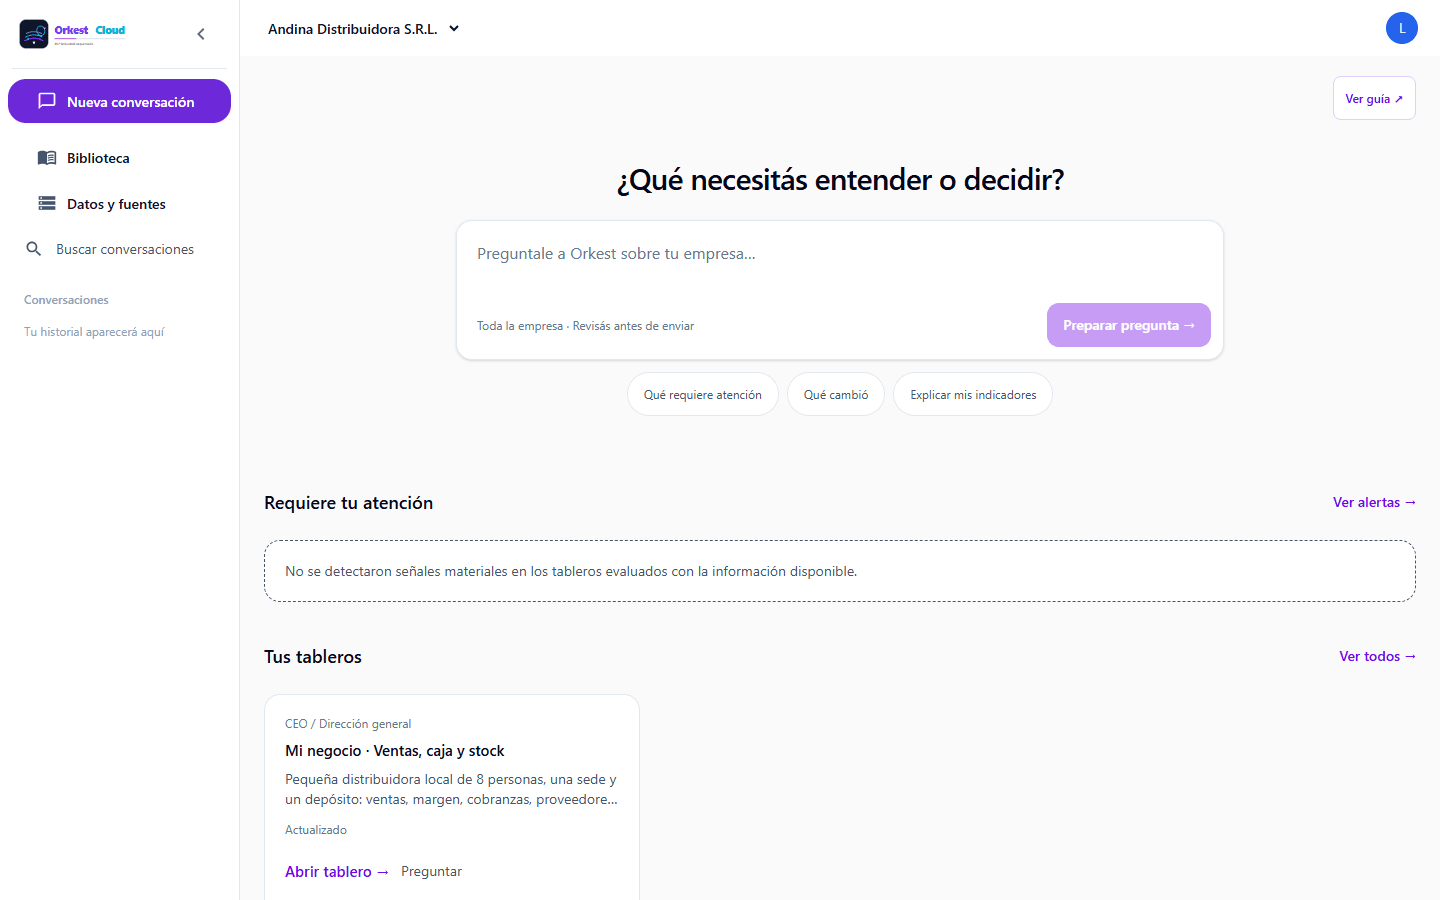Click into the Preguntale a Orkest input field
This screenshot has height=900, width=1440.
coord(840,254)
